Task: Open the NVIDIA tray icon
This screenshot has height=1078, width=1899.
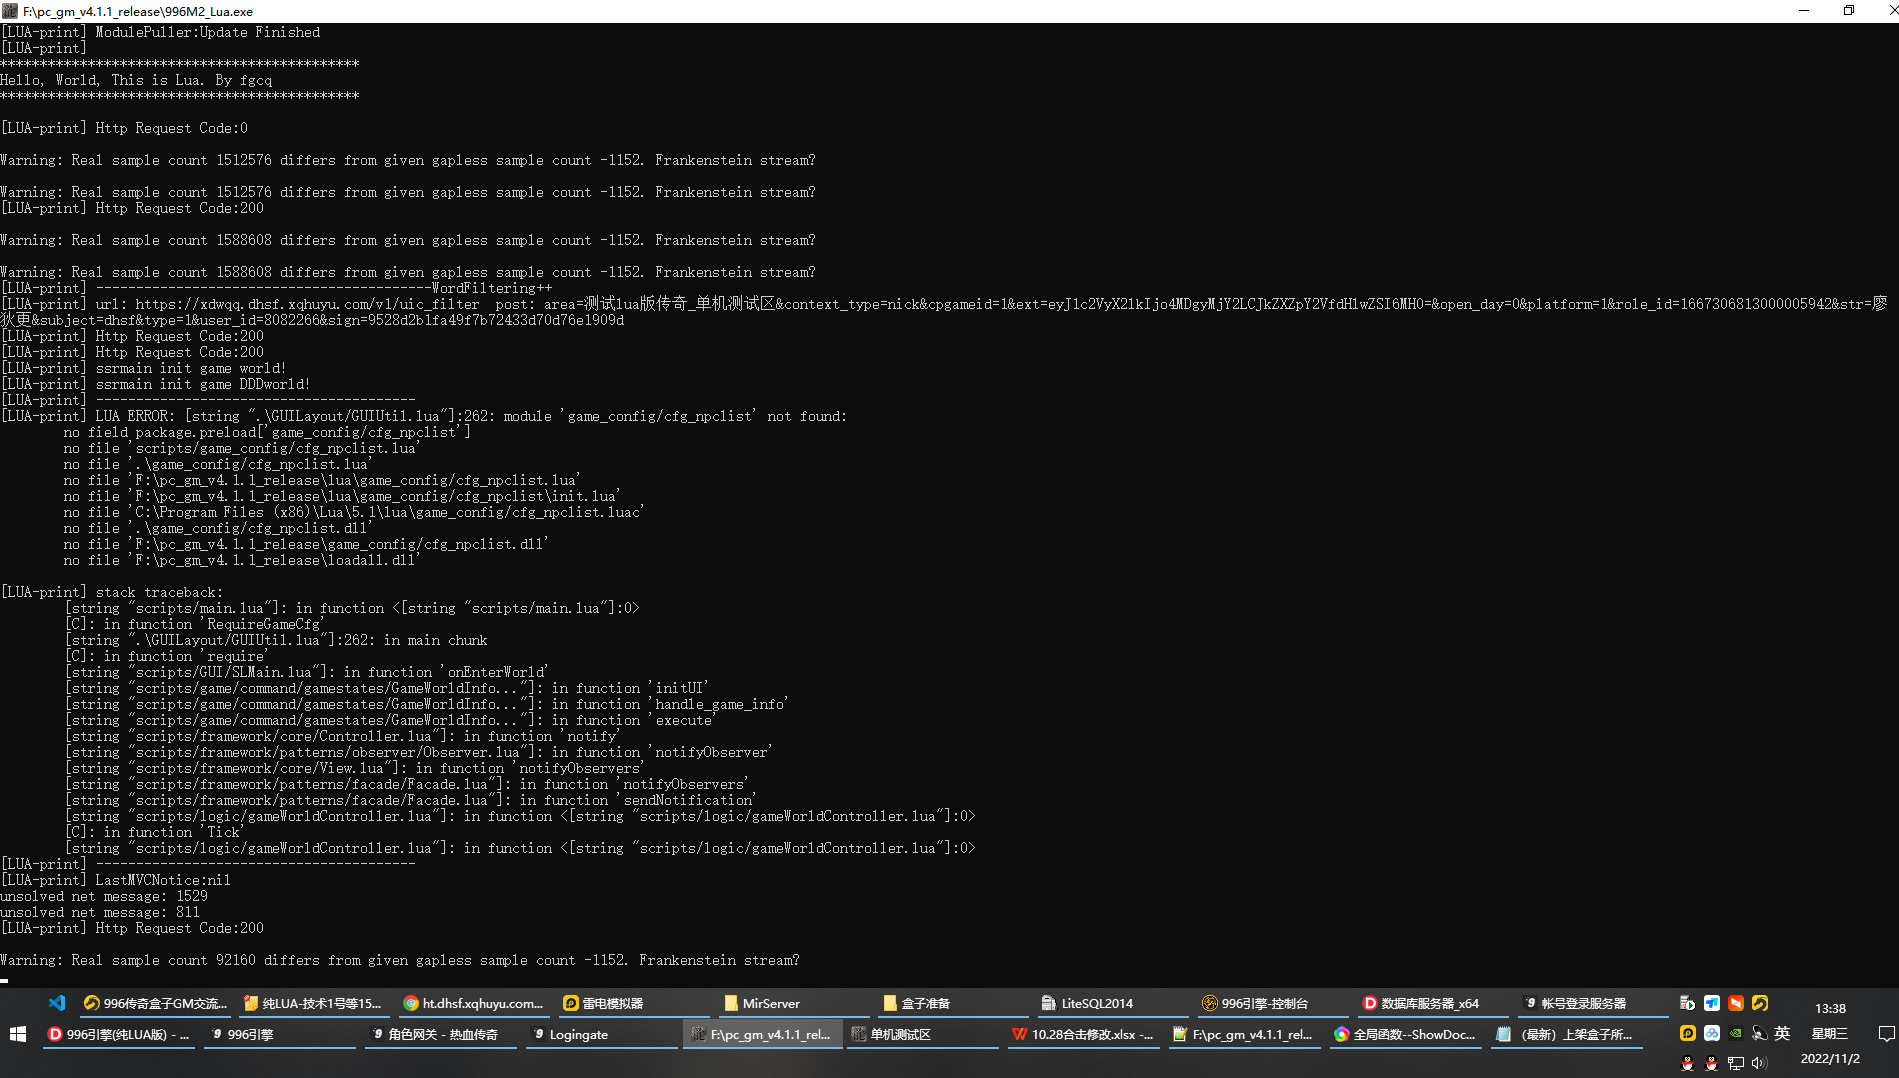Action: [x=1736, y=1033]
